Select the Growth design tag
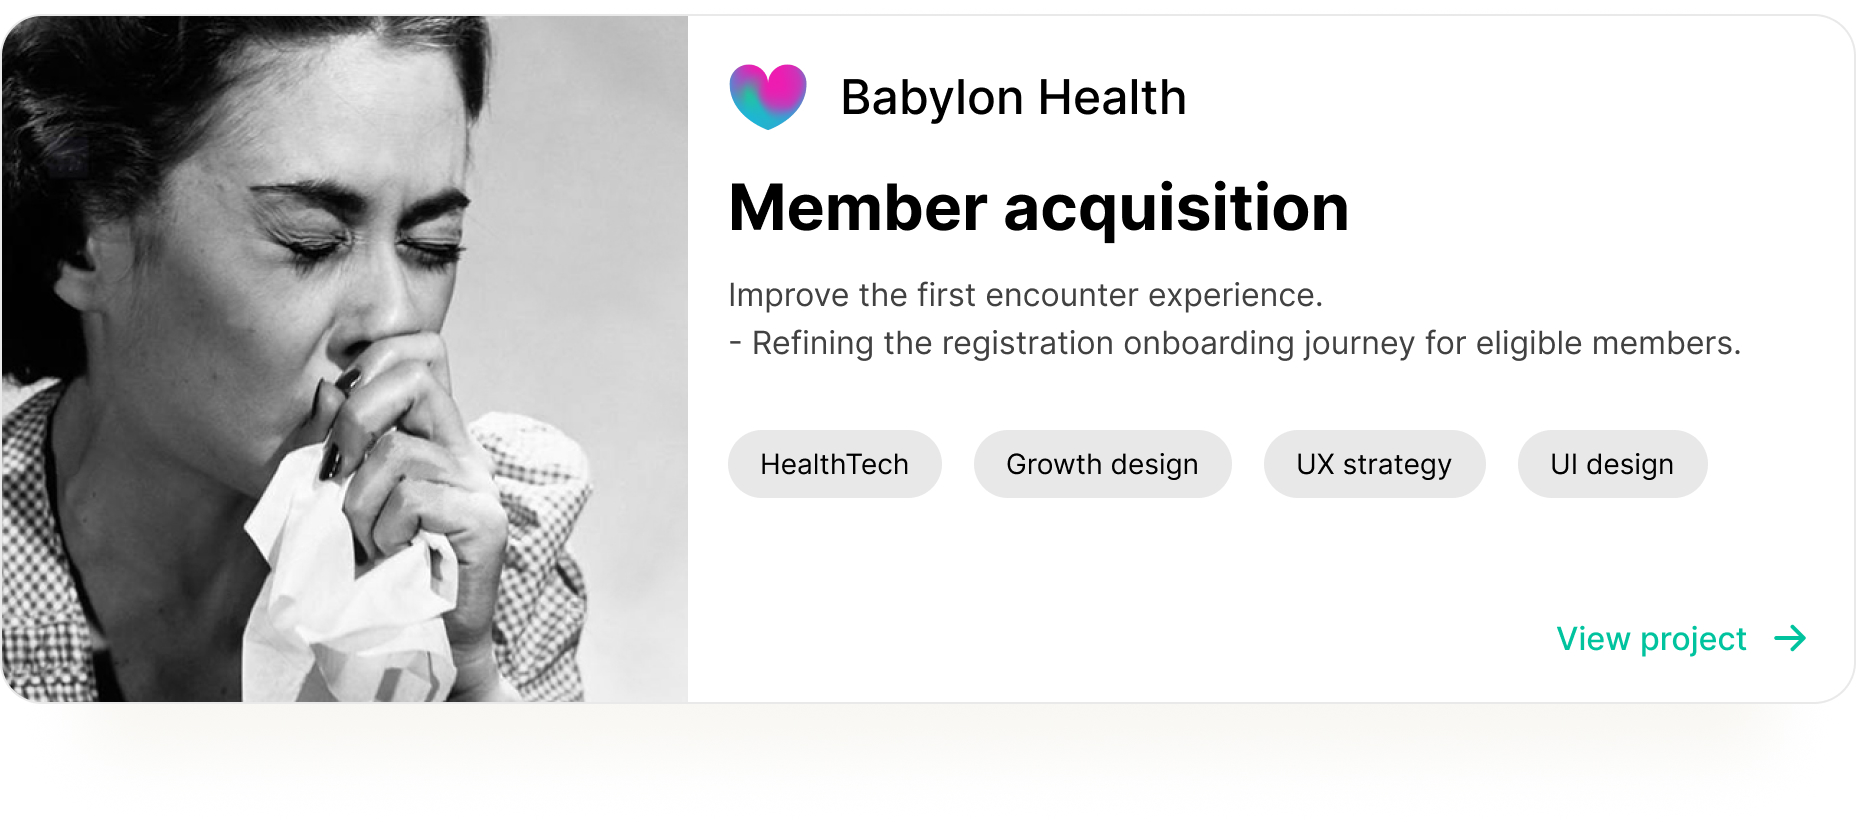The width and height of the screenshot is (1856, 826). 1102,464
